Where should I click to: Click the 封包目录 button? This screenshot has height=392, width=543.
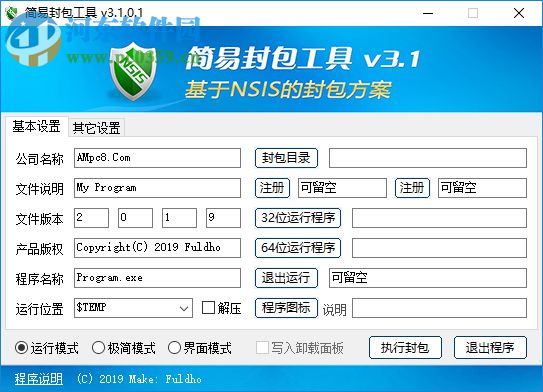pos(286,158)
